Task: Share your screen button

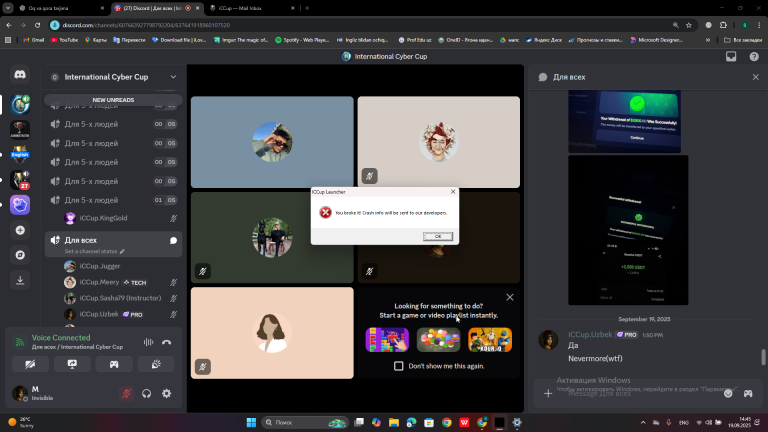Action: click(72, 364)
